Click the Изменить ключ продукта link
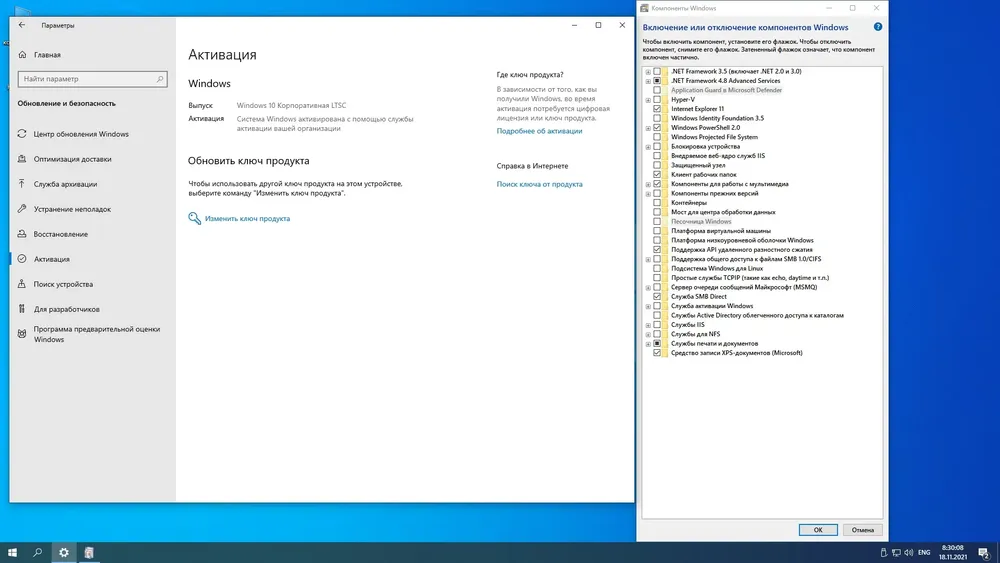This screenshot has width=1000, height=563. [x=247, y=218]
